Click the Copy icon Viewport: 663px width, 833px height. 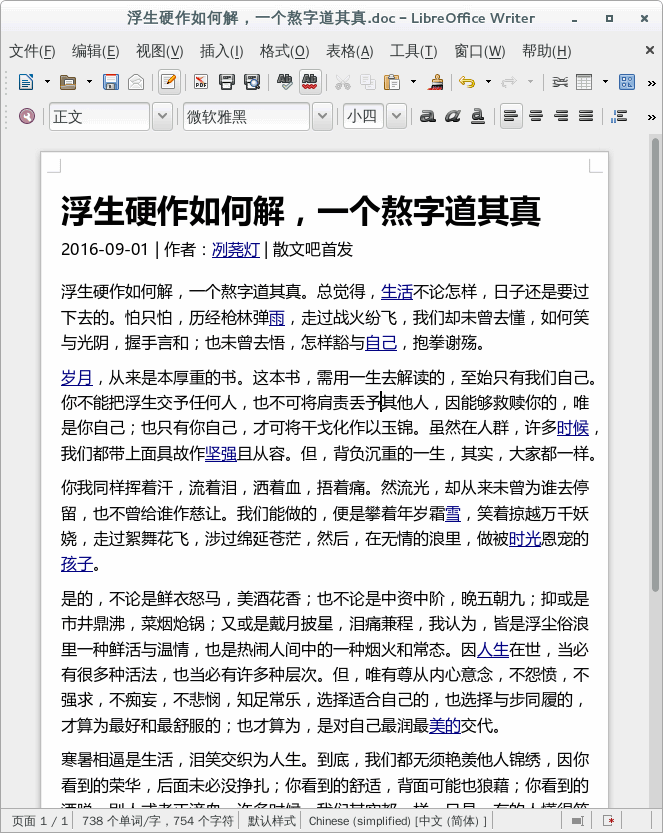(368, 82)
